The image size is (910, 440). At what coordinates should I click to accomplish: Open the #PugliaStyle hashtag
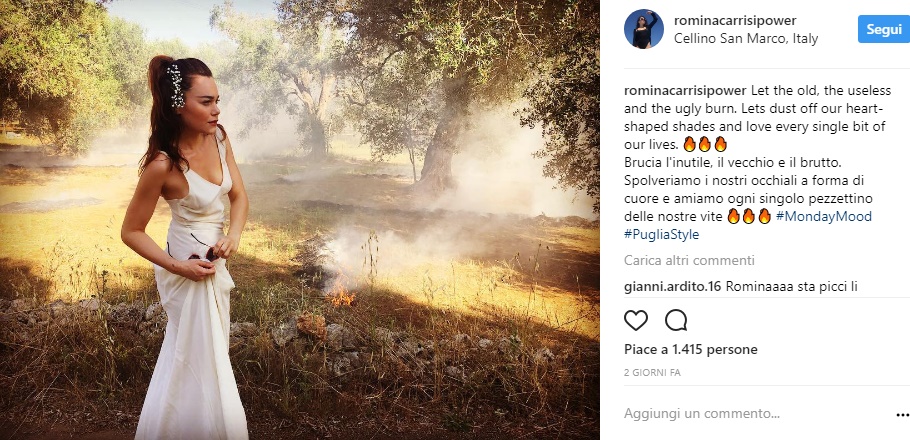point(662,235)
